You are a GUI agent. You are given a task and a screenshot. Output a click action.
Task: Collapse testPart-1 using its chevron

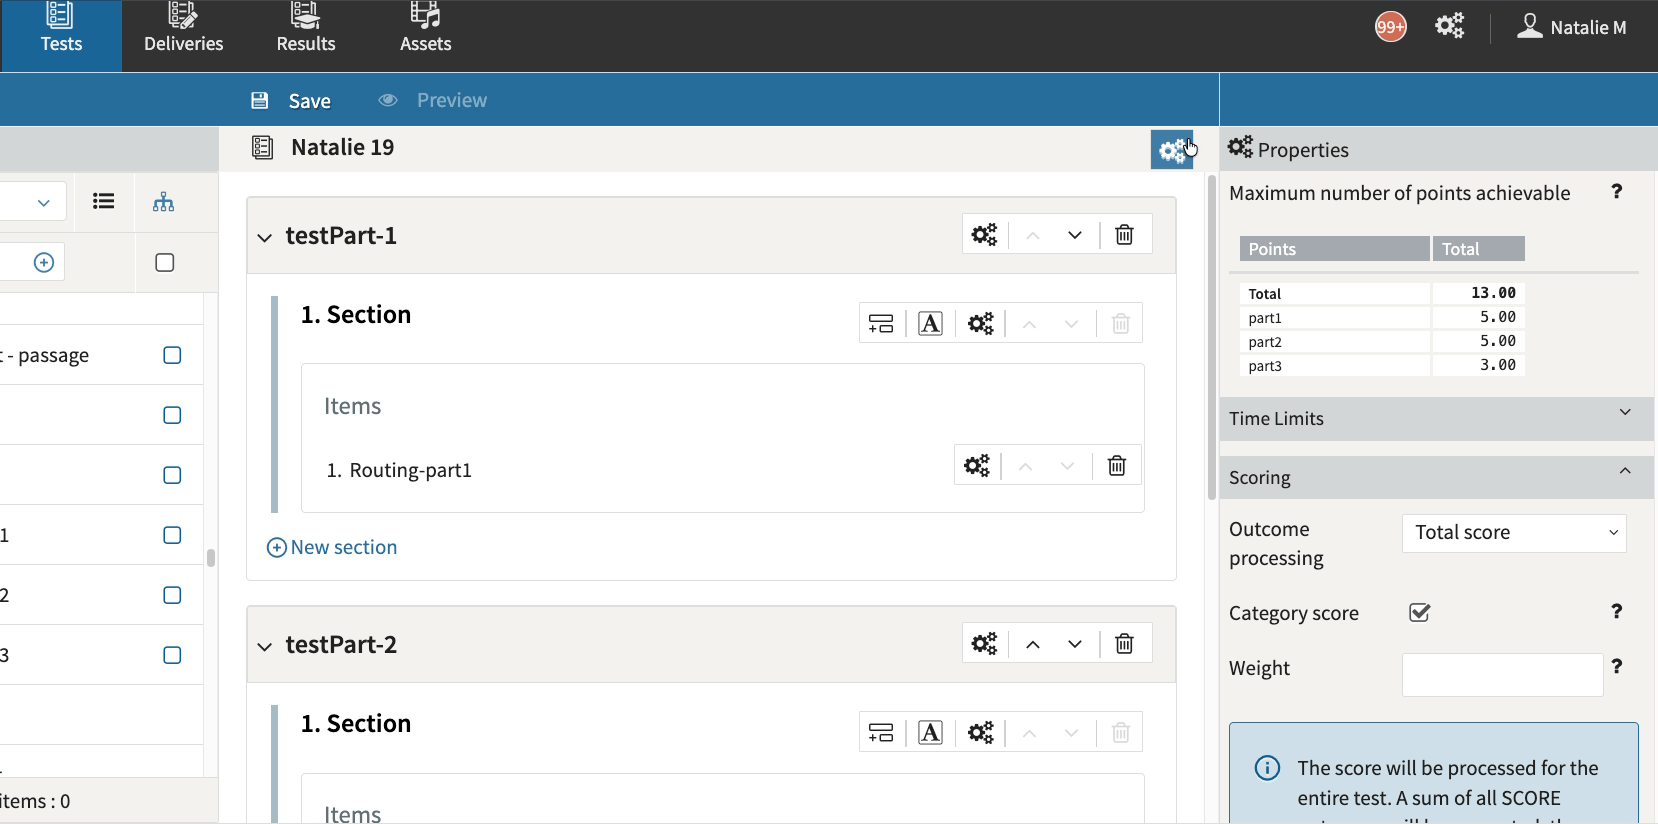(265, 237)
